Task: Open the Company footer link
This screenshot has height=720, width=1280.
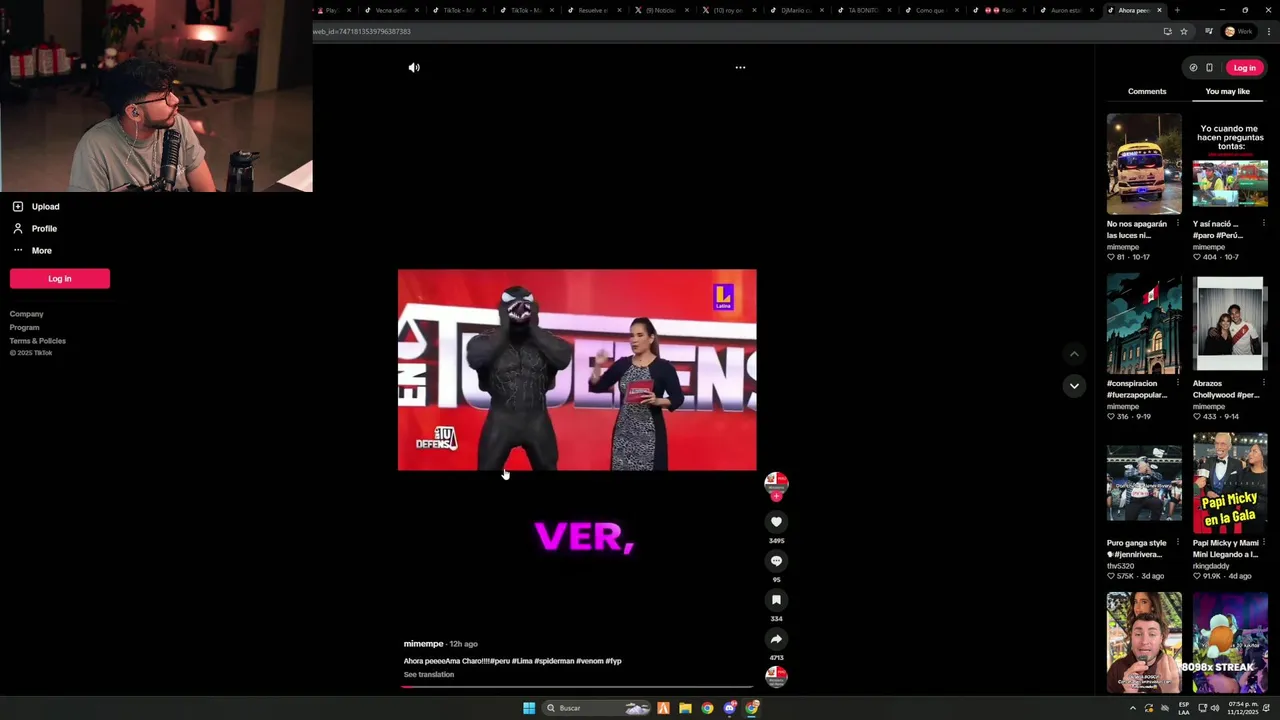Action: click(x=27, y=314)
